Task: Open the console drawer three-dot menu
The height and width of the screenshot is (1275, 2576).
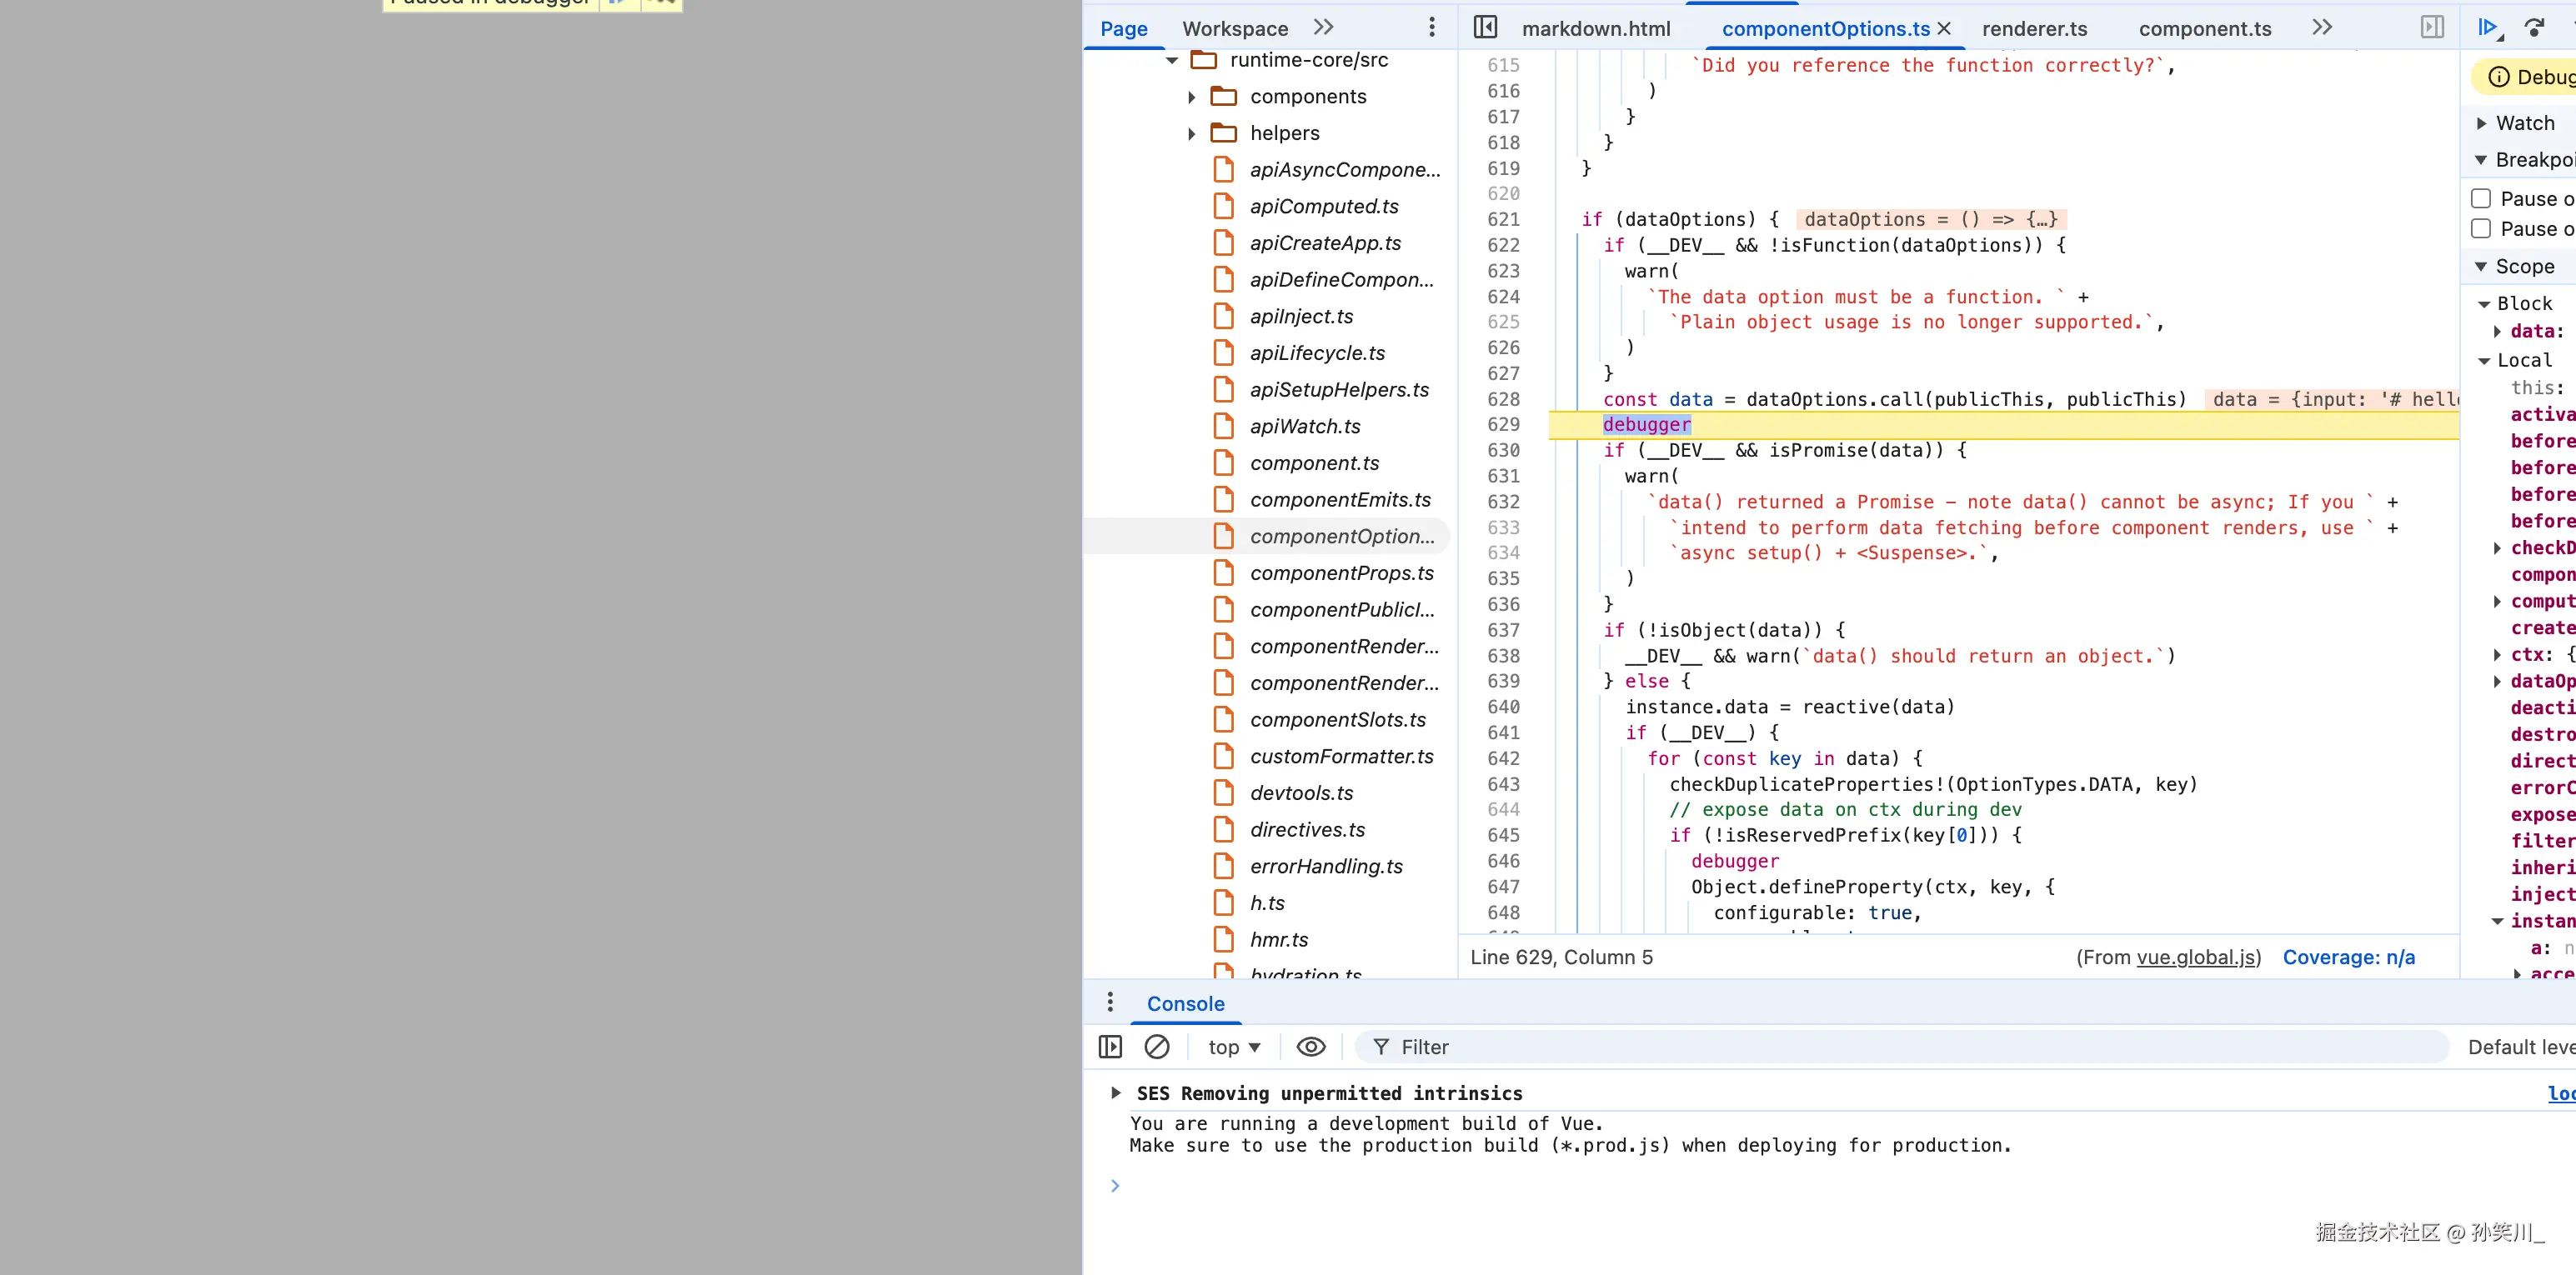Action: tap(1110, 1003)
